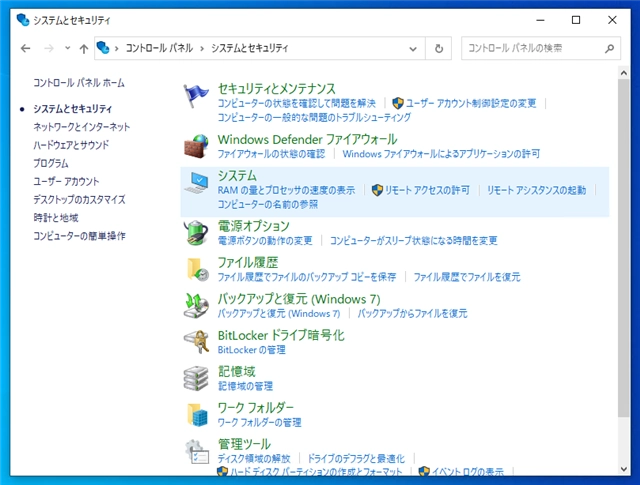
Task: Click ファイル履歴でファイルを復元 link
Action: (467, 277)
